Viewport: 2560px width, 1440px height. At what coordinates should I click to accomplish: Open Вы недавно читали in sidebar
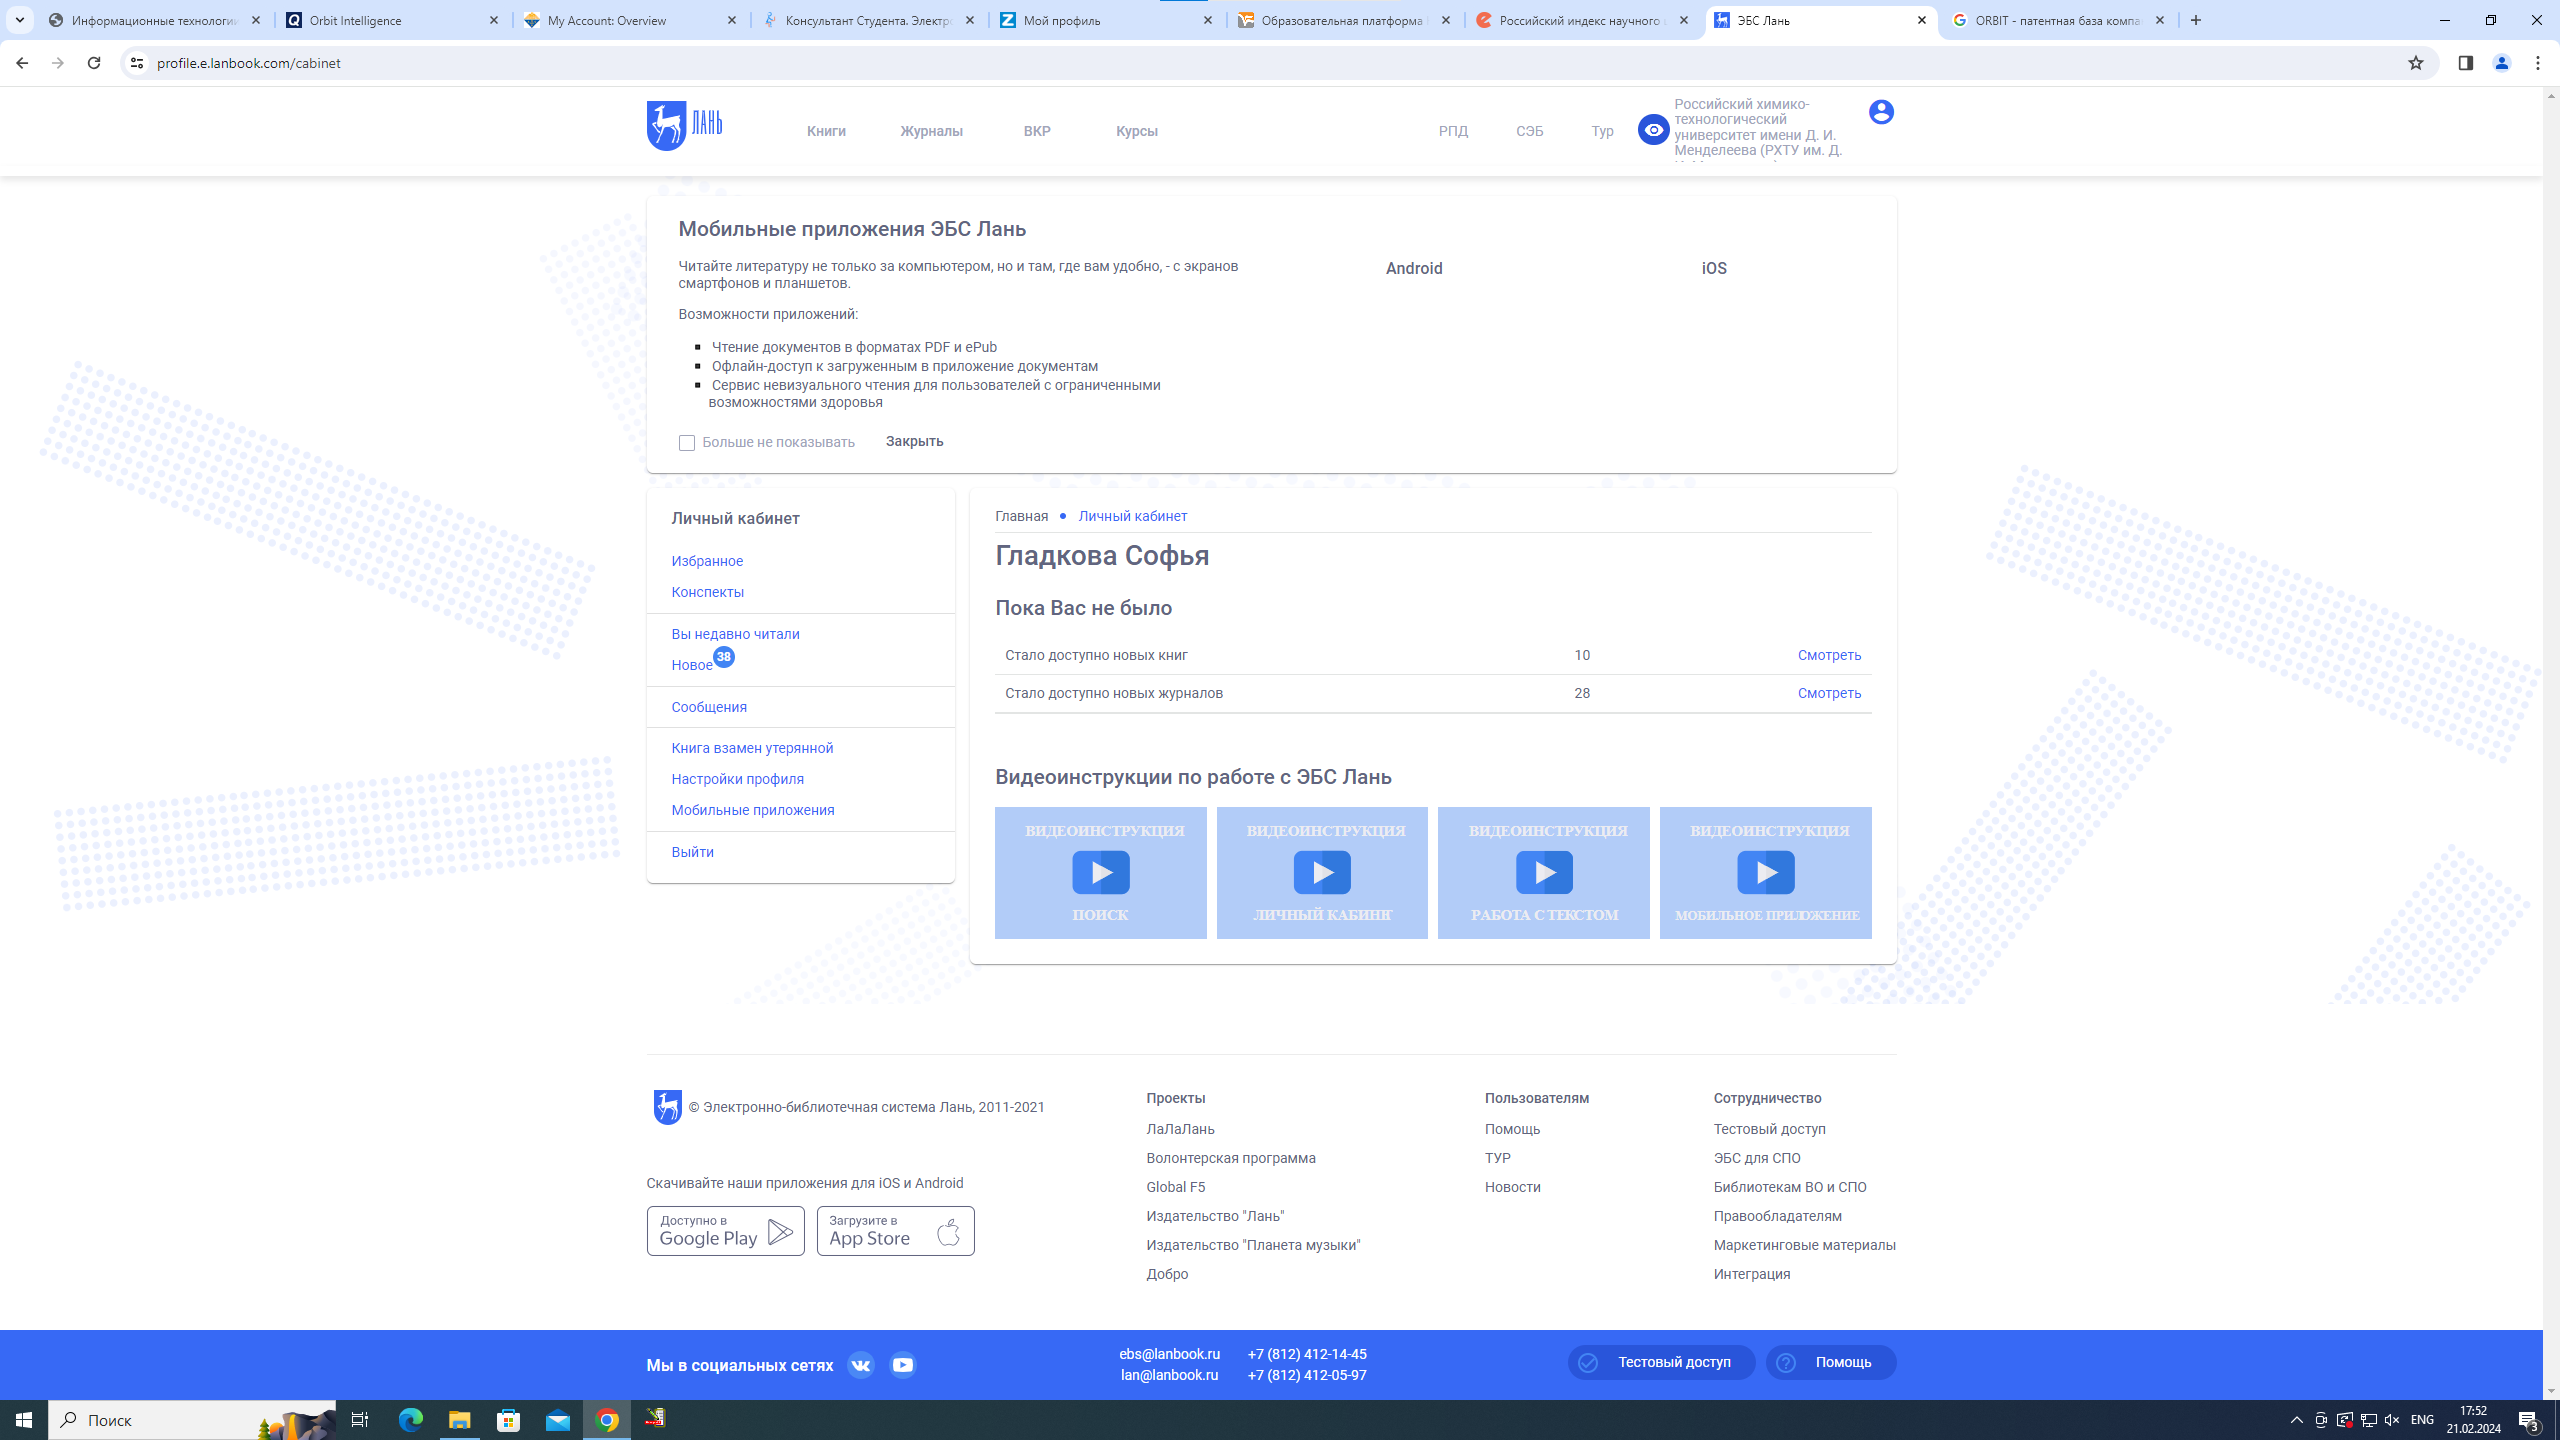[x=735, y=634]
